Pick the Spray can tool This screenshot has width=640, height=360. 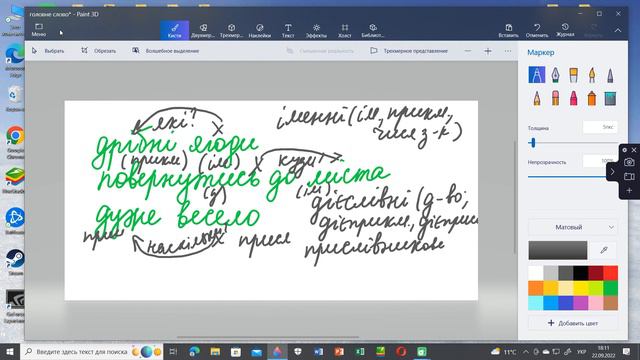point(592,98)
